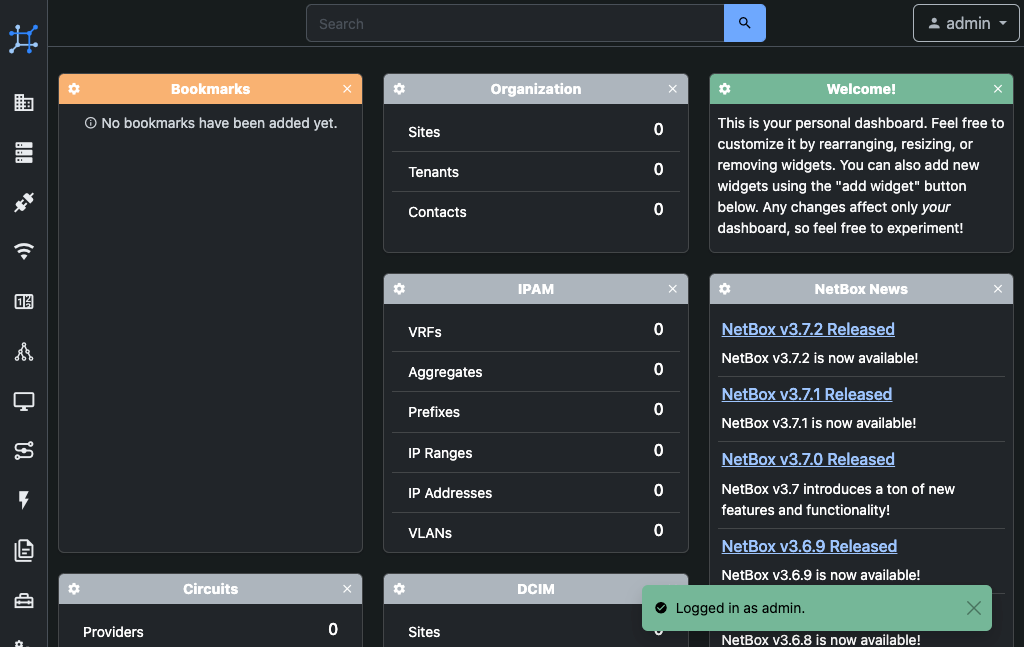Open VRFs in the IPAM widget

tap(536, 332)
